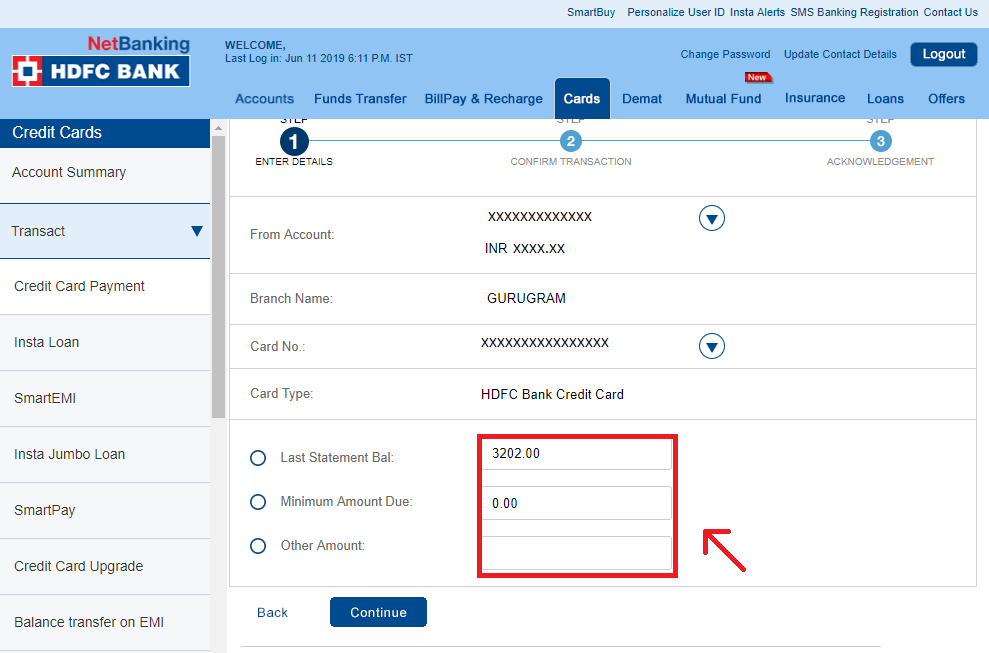Screen dimensions: 989x653
Task: Click the Continue button
Action: pos(378,612)
